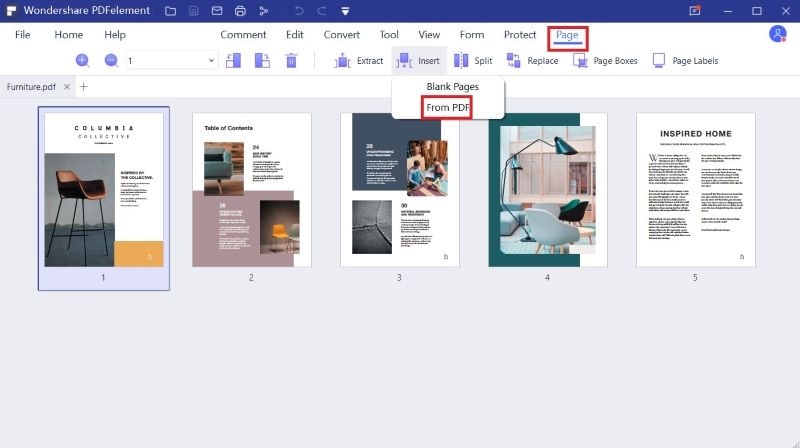The height and width of the screenshot is (448, 800).
Task: Print the document with the printer icon
Action: [x=240, y=11]
